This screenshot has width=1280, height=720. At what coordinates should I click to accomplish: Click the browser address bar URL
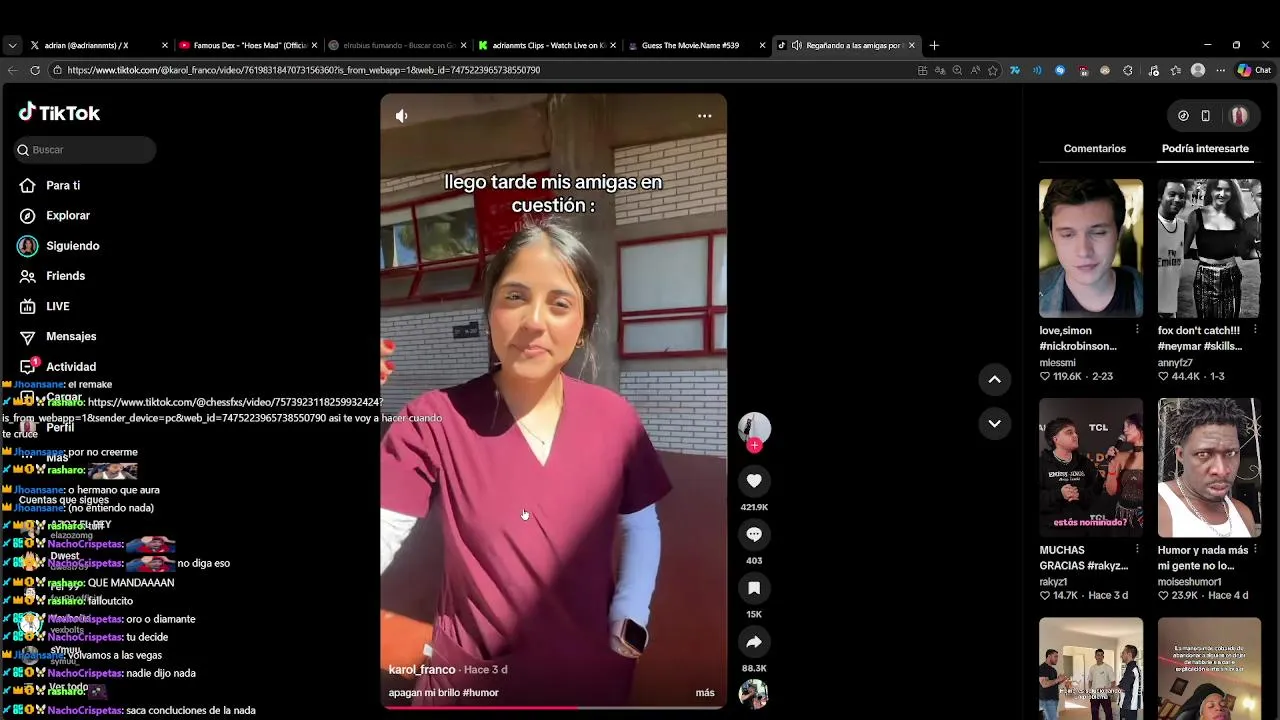click(304, 70)
